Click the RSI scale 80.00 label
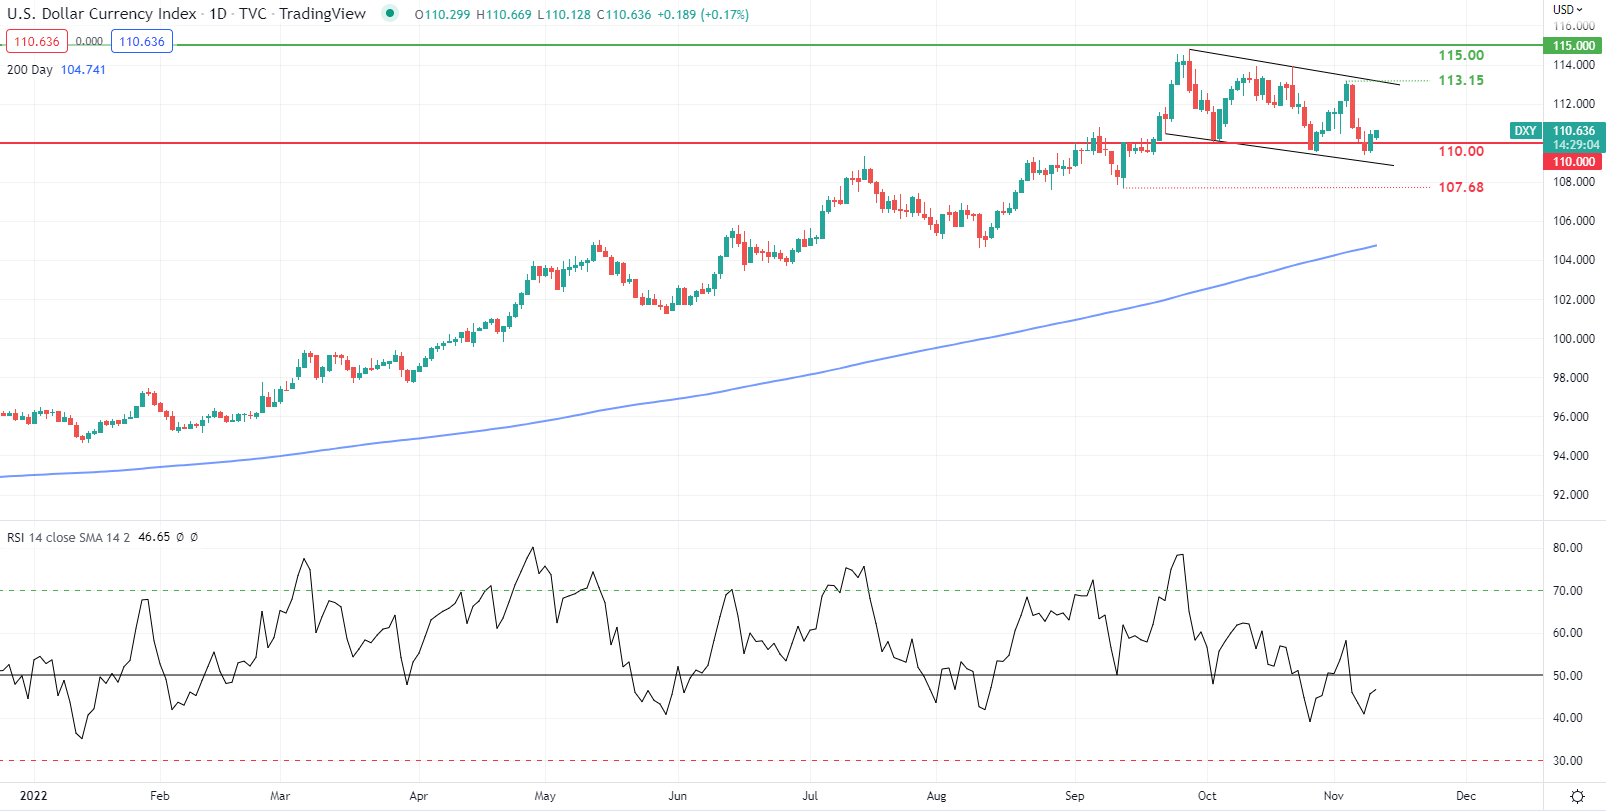 click(x=1568, y=548)
